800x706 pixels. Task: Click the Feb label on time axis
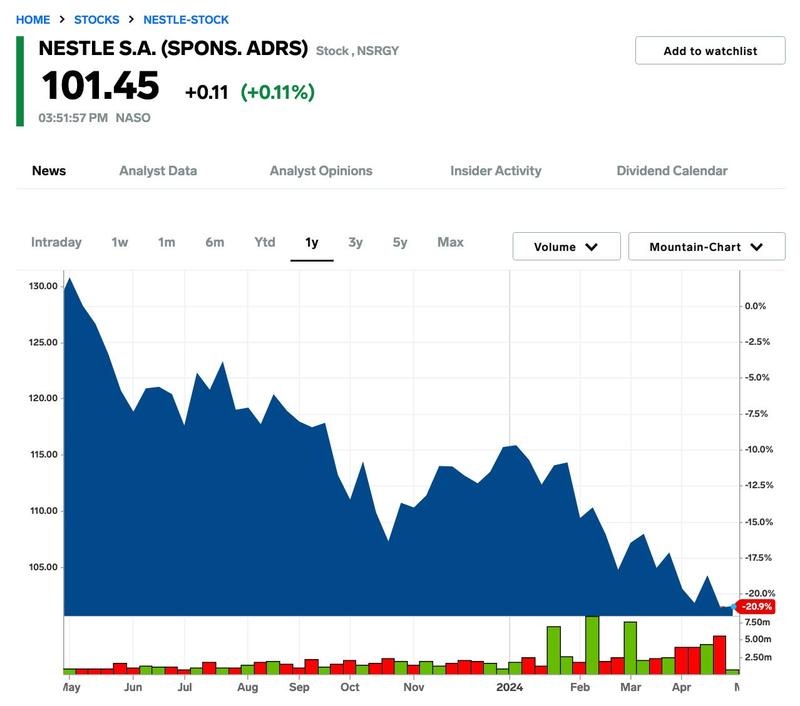(580, 687)
